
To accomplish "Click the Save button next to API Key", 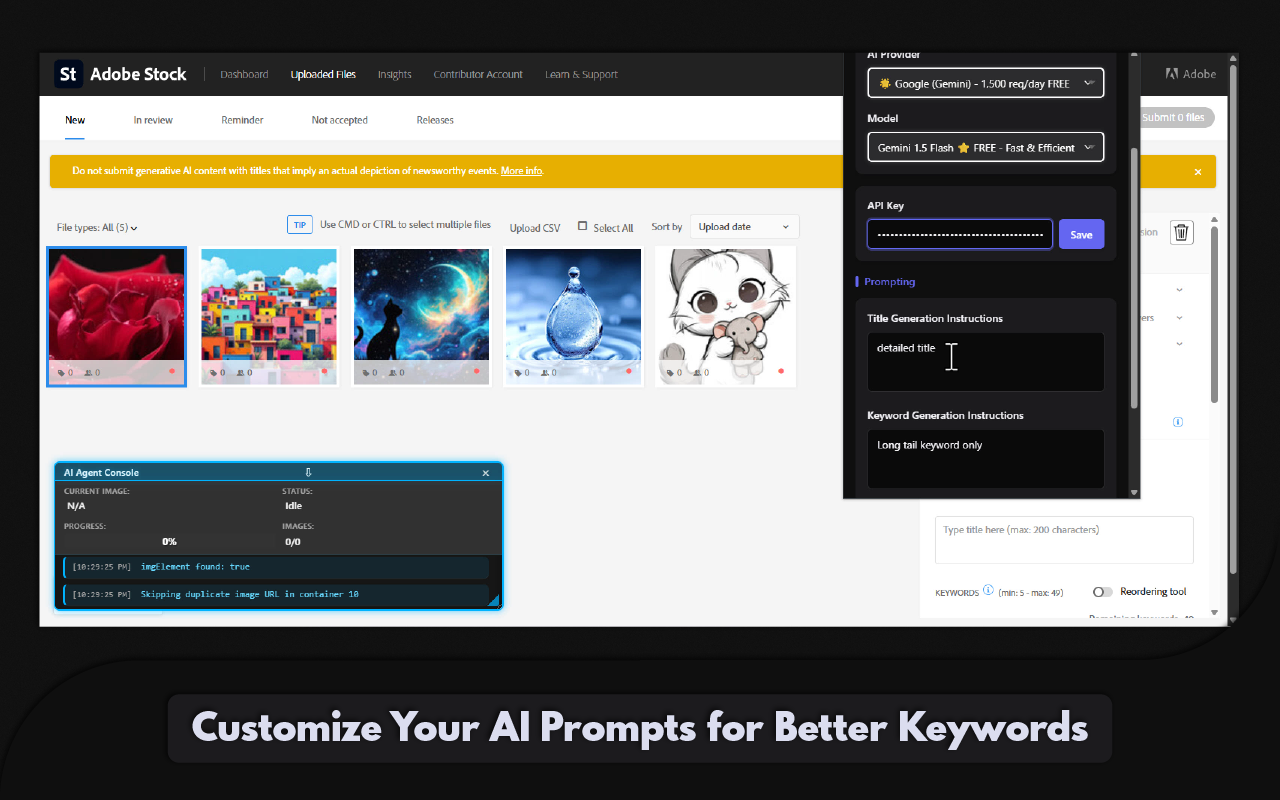I will 1081,234.
